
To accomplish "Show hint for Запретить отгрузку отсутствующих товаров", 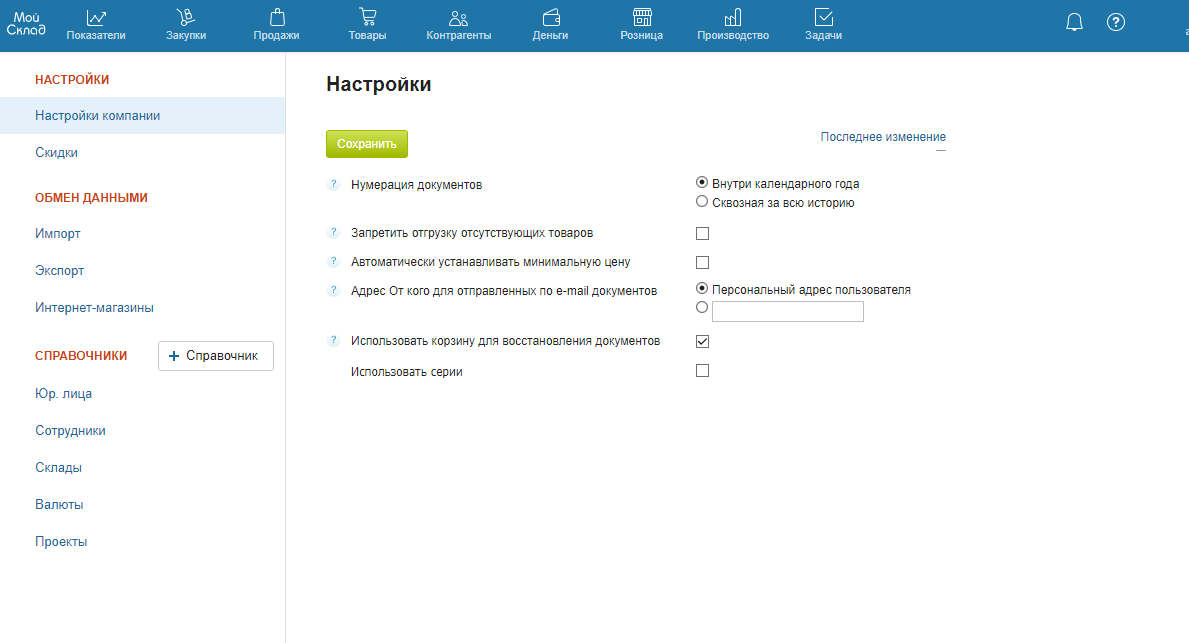I will tap(333, 232).
